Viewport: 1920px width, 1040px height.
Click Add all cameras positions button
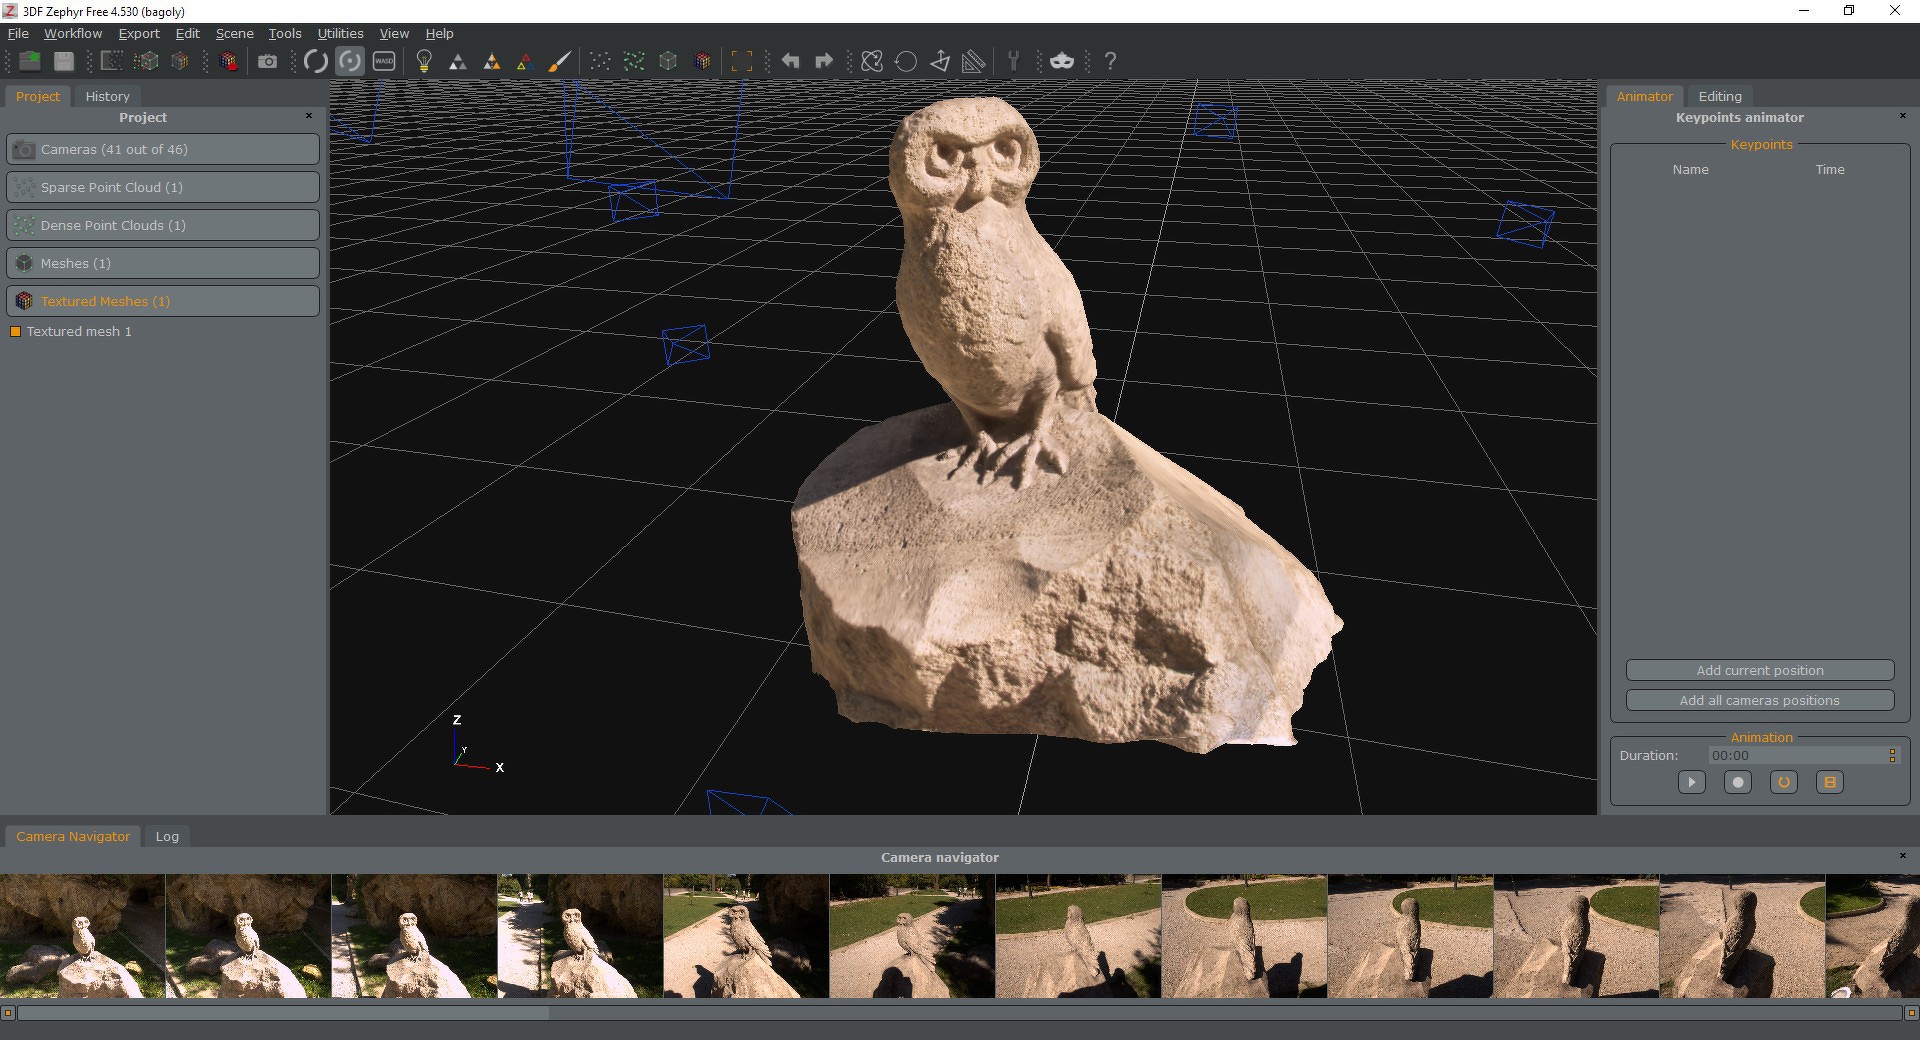pos(1759,701)
